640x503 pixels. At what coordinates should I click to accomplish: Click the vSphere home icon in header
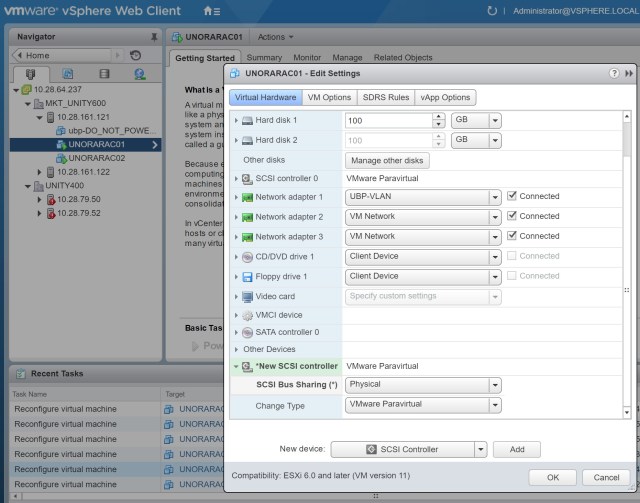(210, 10)
